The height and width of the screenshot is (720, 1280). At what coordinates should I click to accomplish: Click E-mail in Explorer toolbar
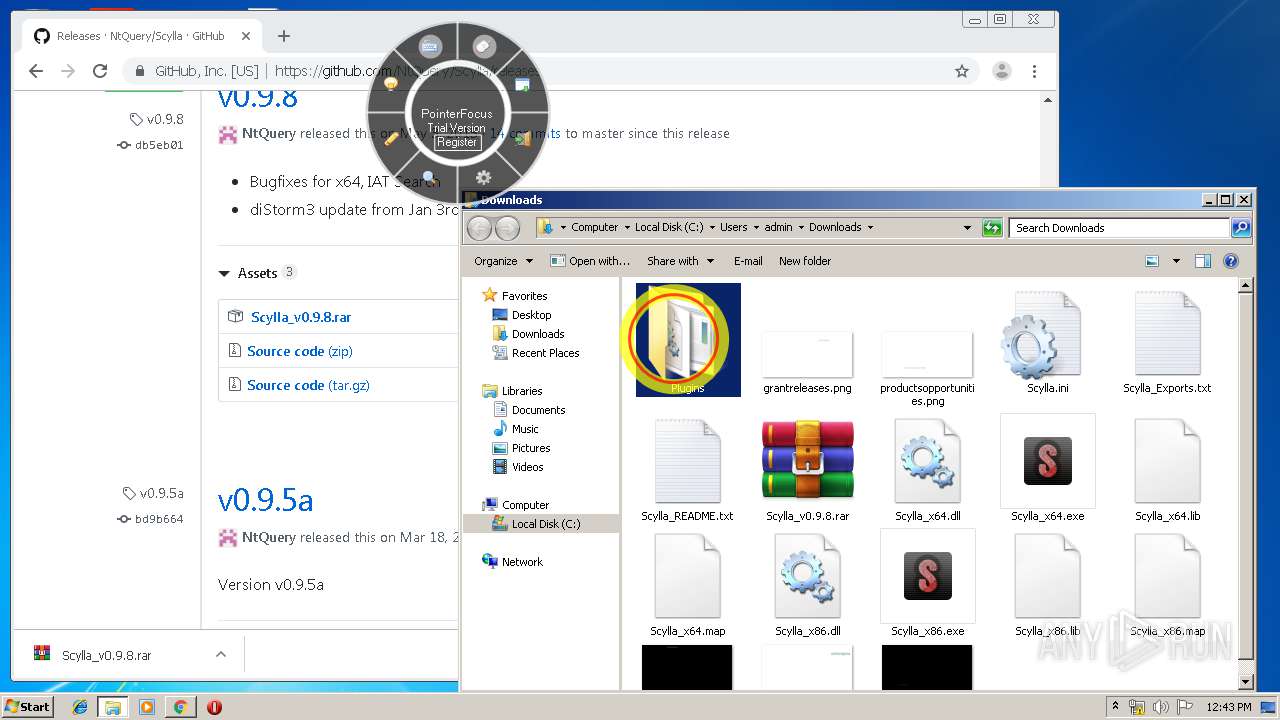(748, 261)
